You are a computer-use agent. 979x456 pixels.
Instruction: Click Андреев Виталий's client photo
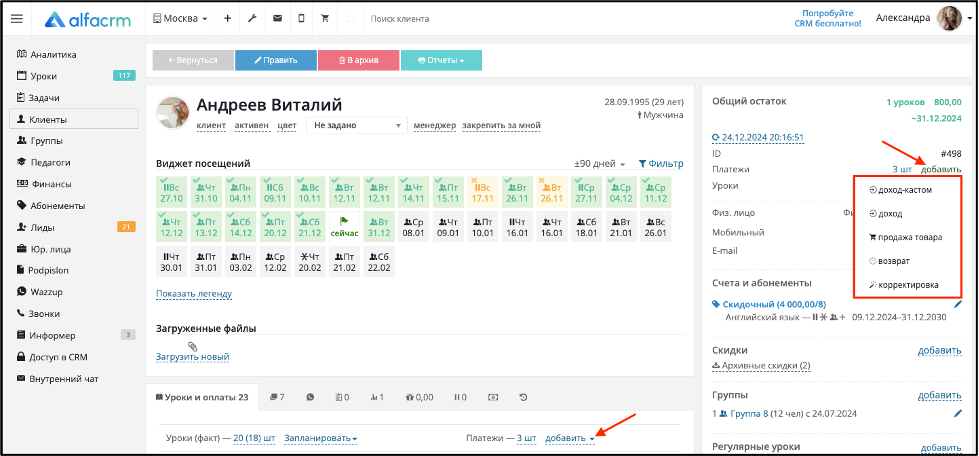coord(172,113)
